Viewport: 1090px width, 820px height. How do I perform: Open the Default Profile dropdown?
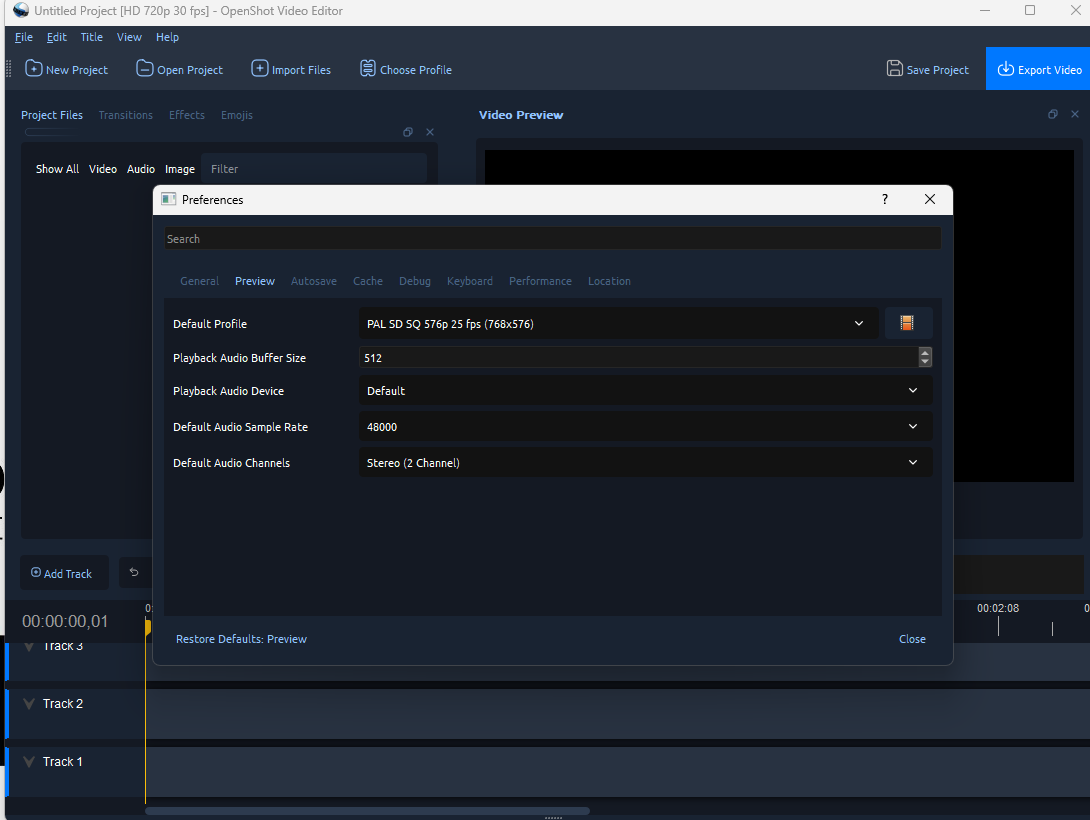619,323
